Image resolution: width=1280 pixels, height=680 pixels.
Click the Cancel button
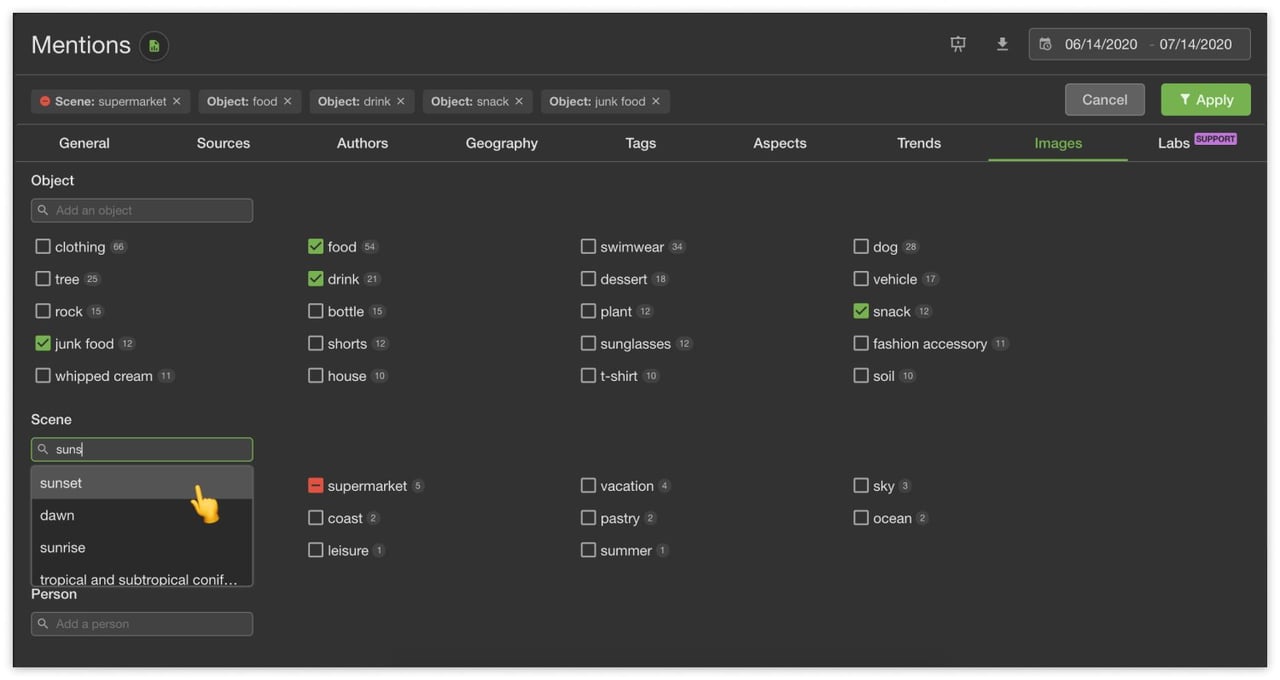pyautogui.click(x=1104, y=100)
